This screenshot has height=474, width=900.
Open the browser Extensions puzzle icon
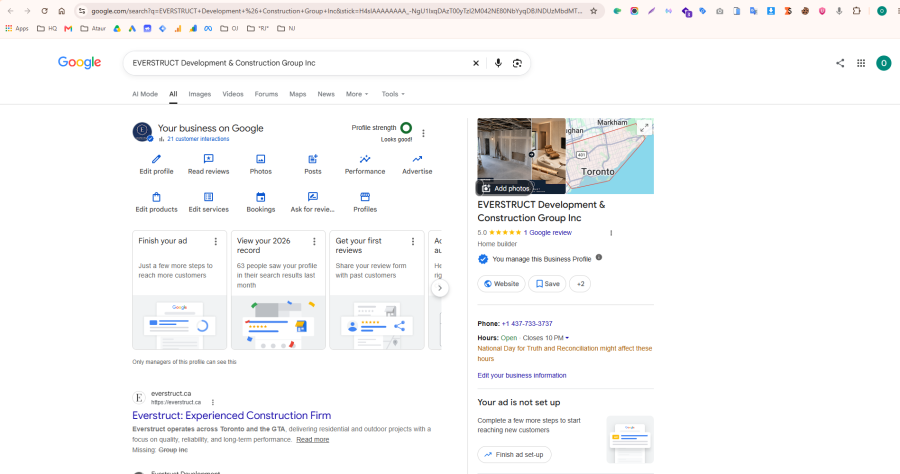pyautogui.click(x=856, y=11)
